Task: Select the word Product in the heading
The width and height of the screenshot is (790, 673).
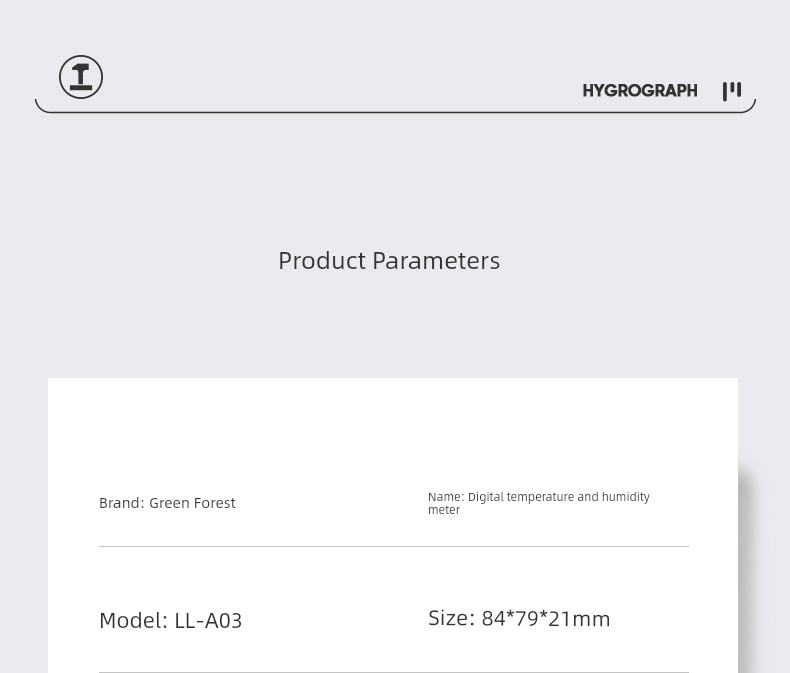Action: pos(322,261)
